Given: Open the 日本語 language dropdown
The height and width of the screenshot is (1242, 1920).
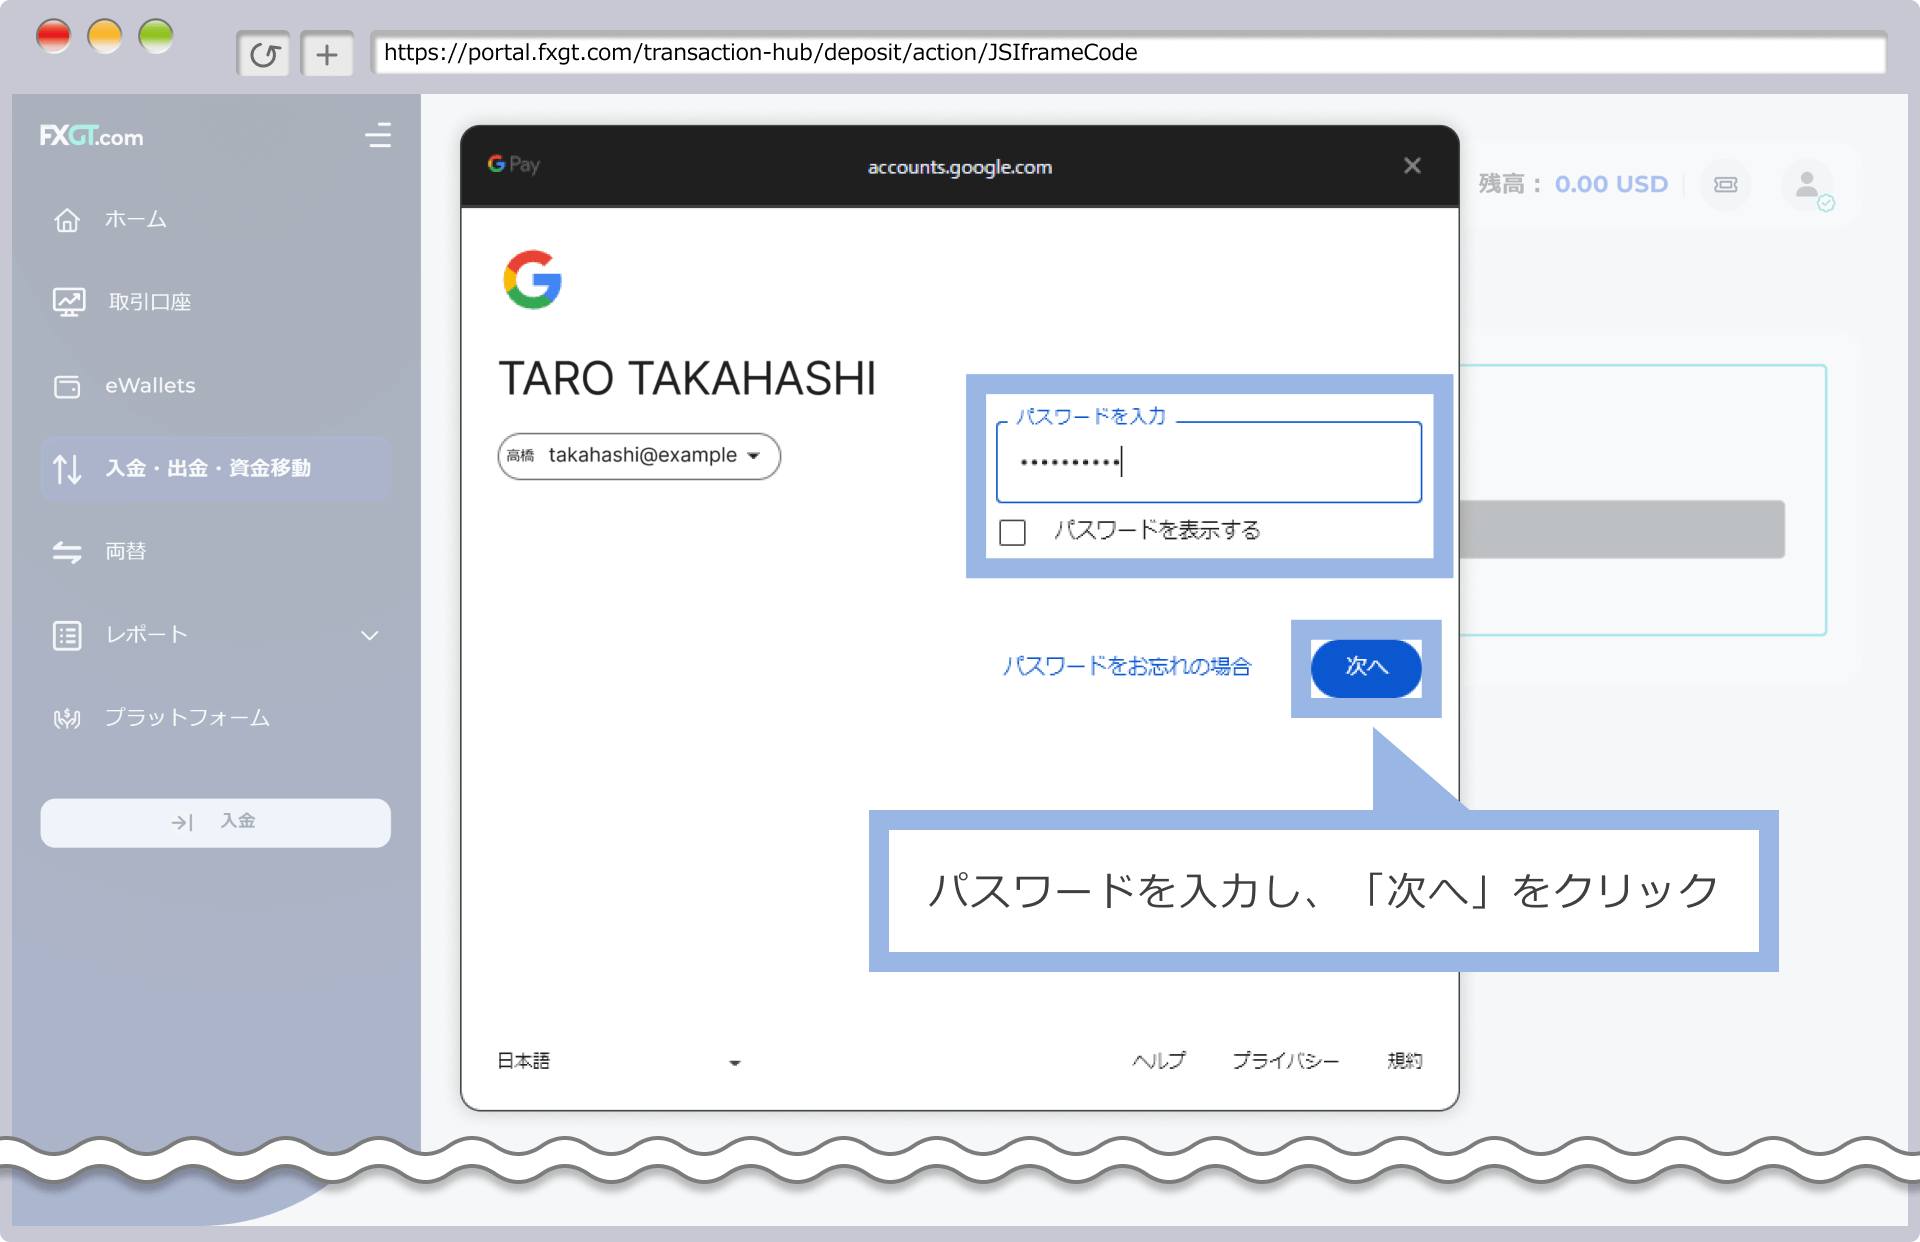Looking at the screenshot, I should 619,1061.
